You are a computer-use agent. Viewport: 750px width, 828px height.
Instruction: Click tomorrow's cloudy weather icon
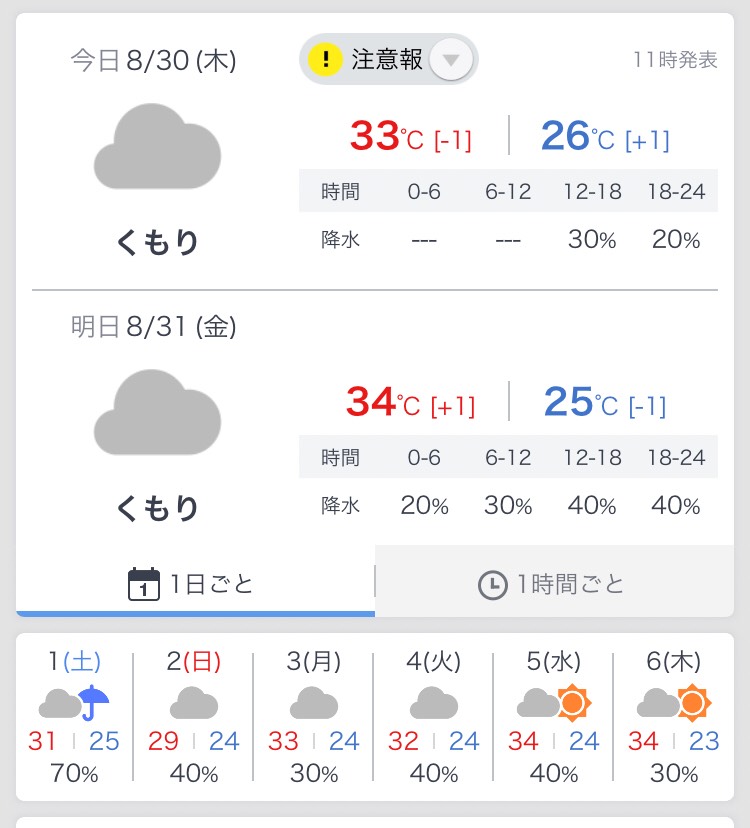pos(157,413)
